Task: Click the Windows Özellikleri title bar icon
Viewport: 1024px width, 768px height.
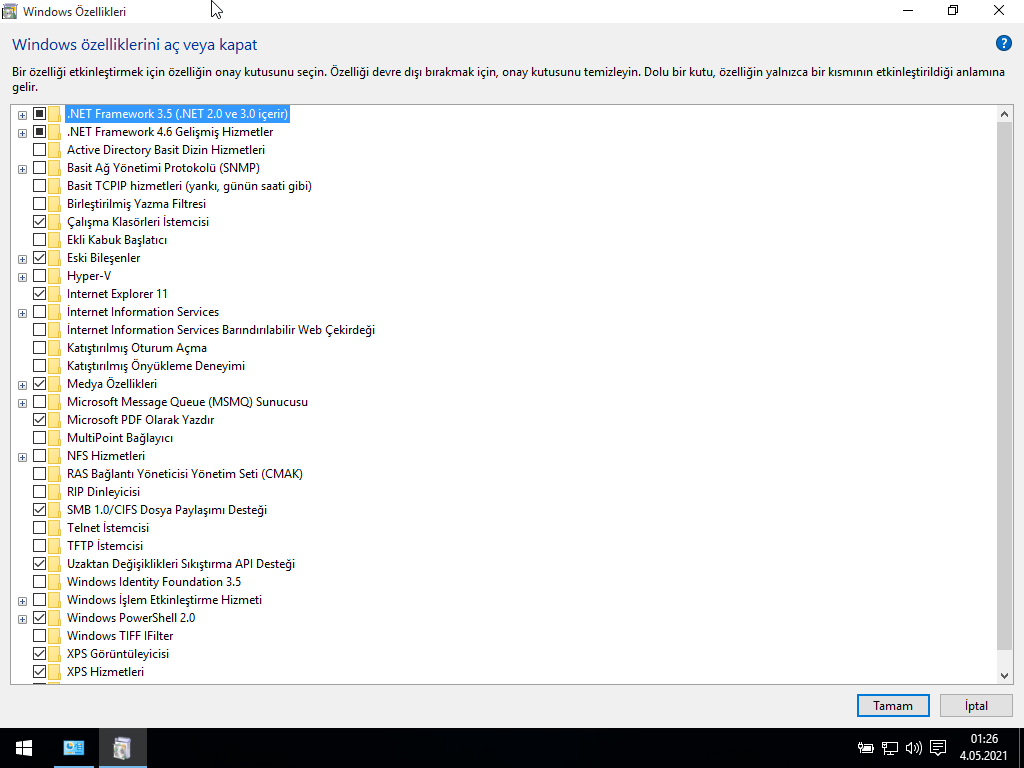Action: click(x=10, y=11)
